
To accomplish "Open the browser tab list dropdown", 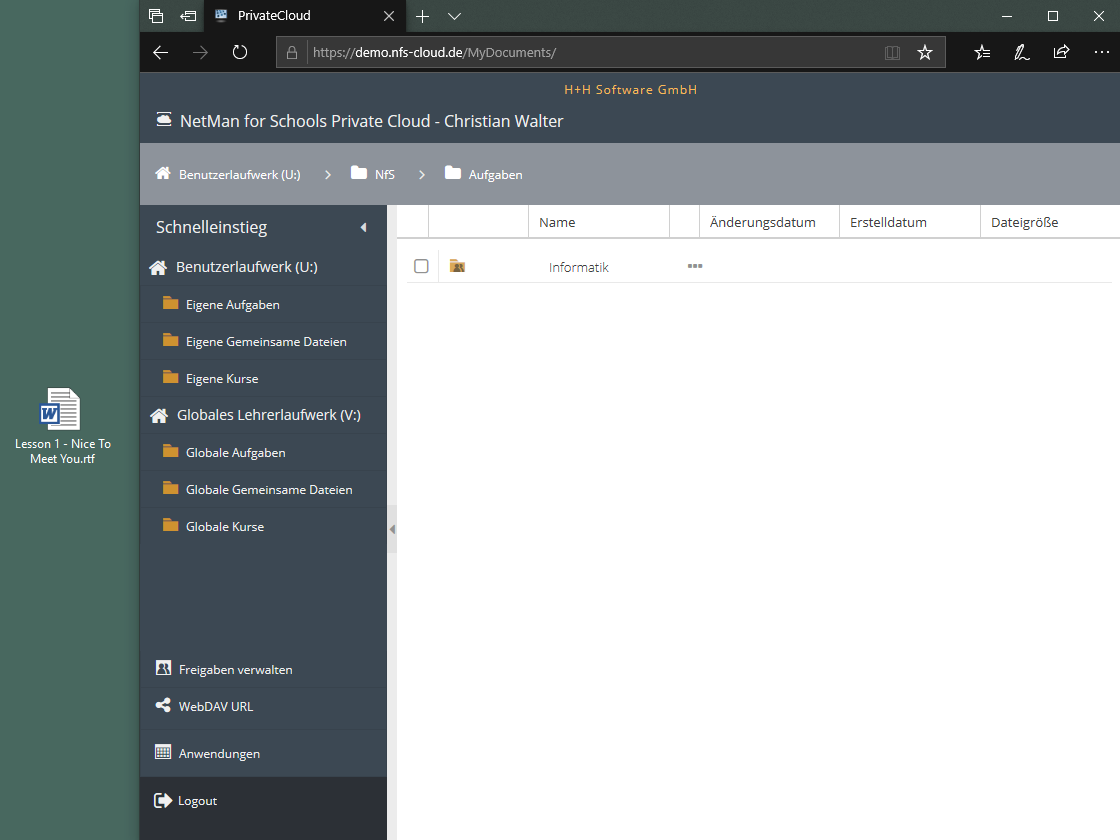I will click(x=455, y=16).
